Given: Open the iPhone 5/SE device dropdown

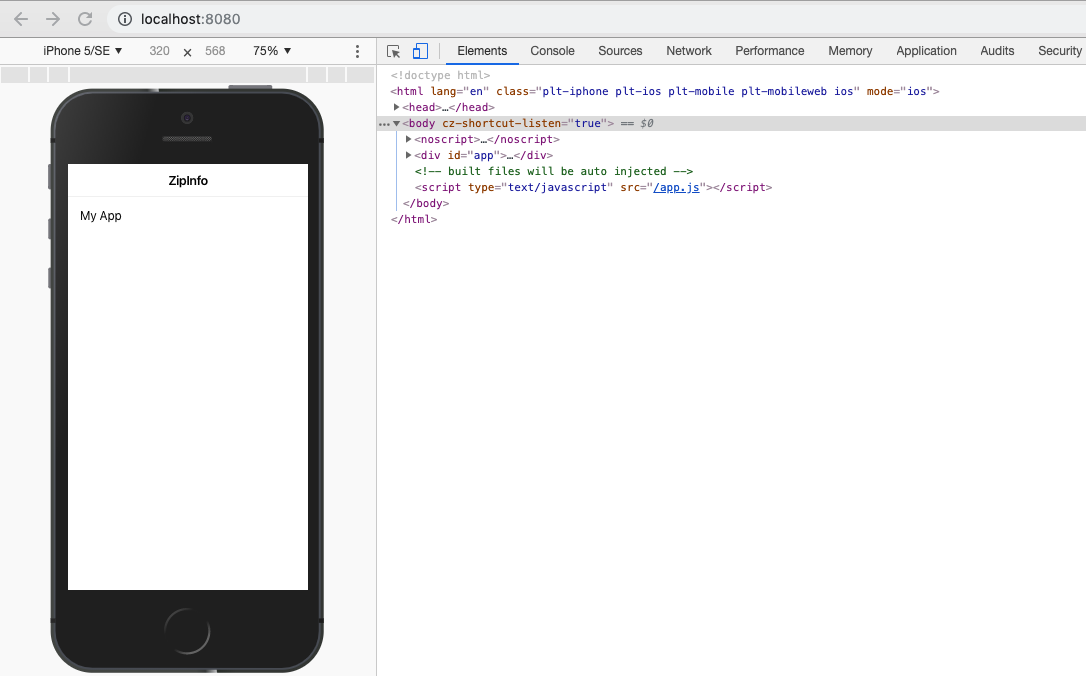Looking at the screenshot, I should [82, 51].
